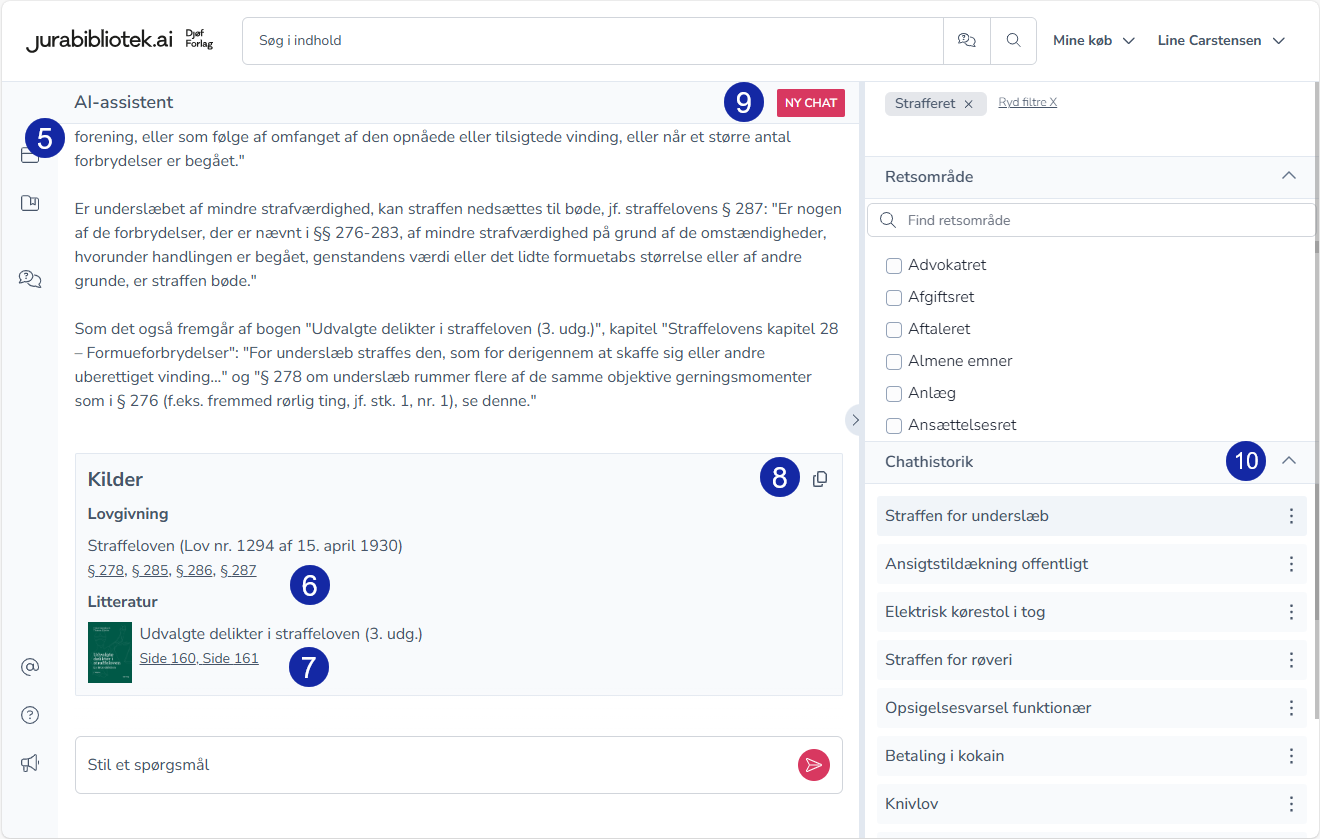
Task: Click the search magnifier icon in top bar
Action: pos(1013,41)
